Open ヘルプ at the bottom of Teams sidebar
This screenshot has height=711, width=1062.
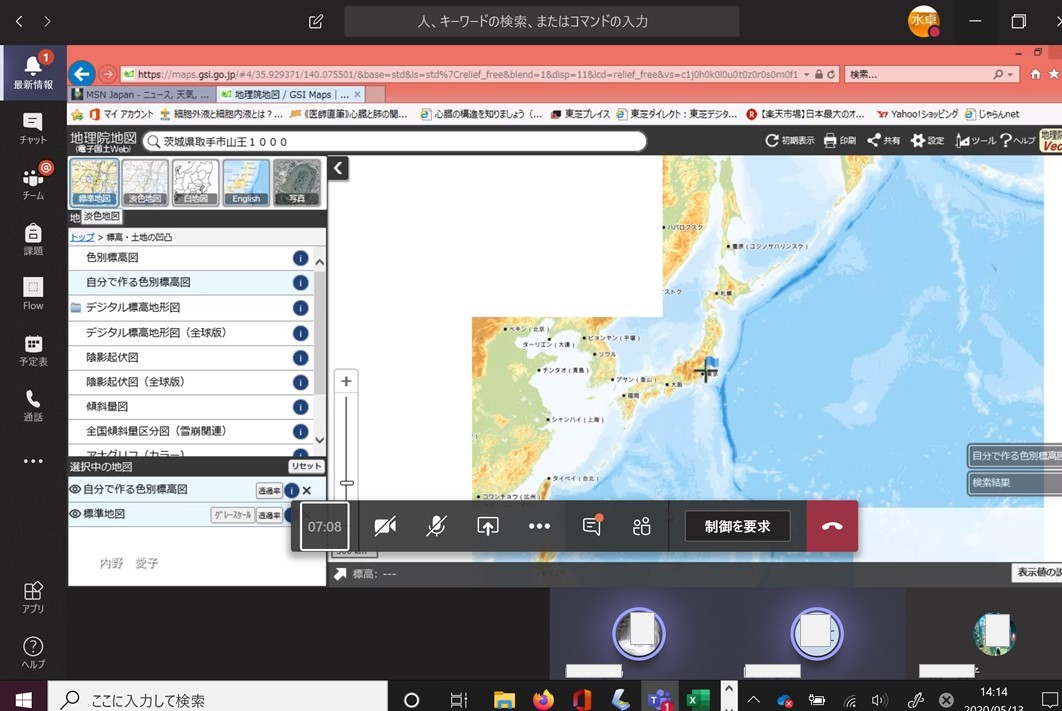(x=33, y=653)
